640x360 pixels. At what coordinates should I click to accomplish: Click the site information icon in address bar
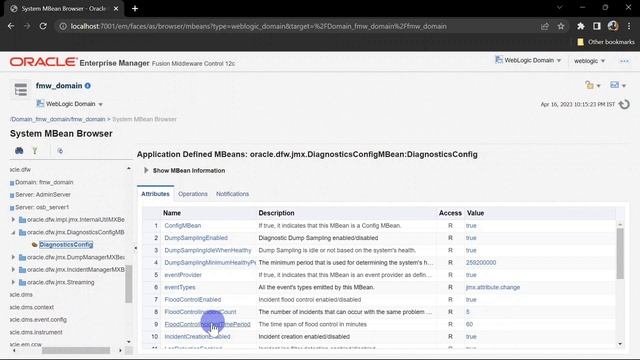63,26
